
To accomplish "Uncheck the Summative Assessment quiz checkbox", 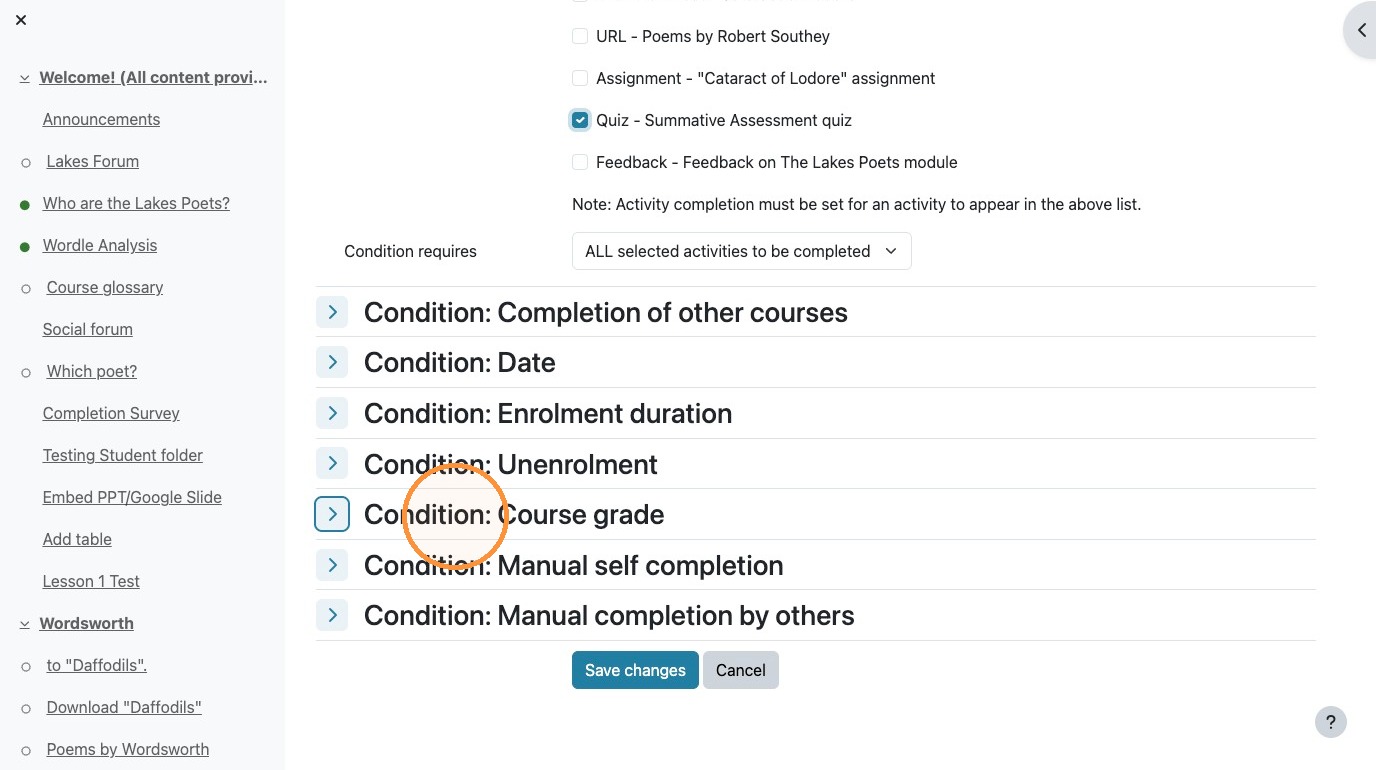I will [580, 120].
